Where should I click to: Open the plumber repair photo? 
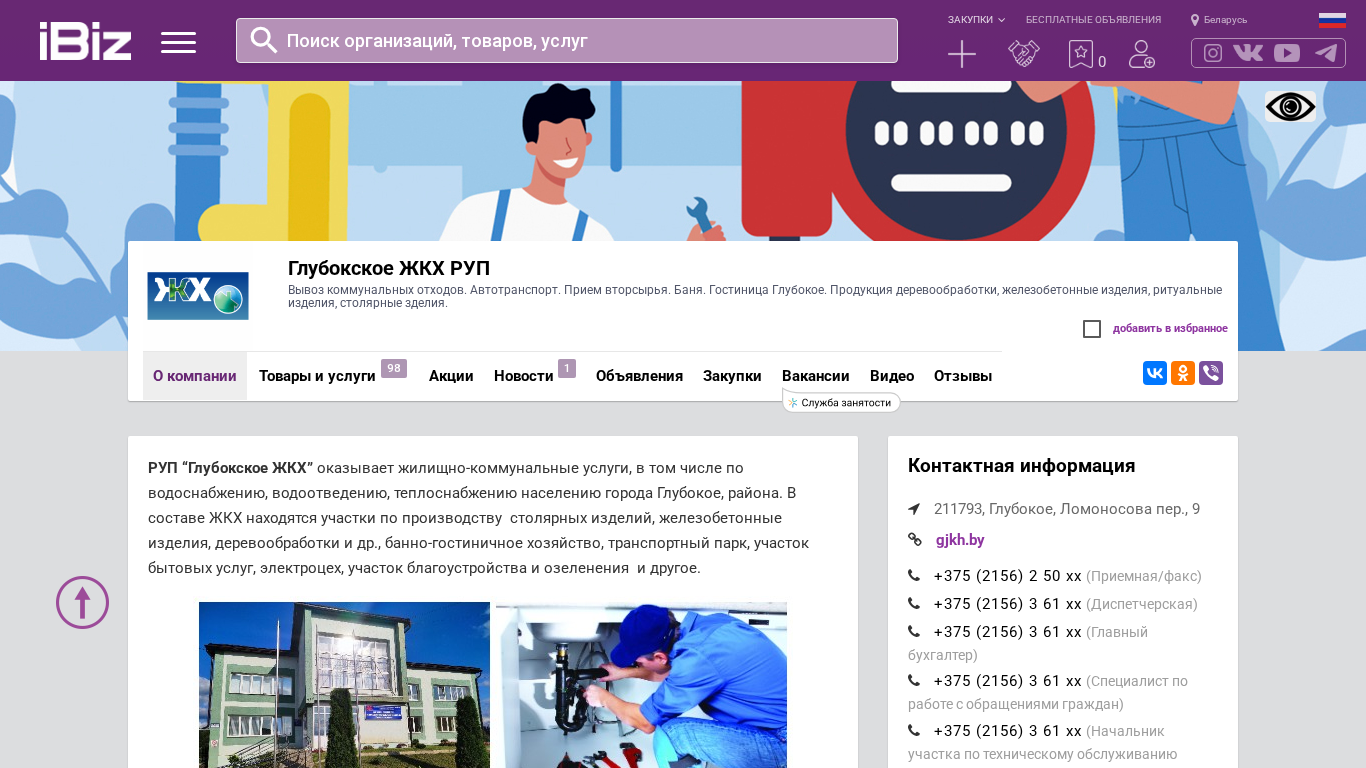pos(641,685)
